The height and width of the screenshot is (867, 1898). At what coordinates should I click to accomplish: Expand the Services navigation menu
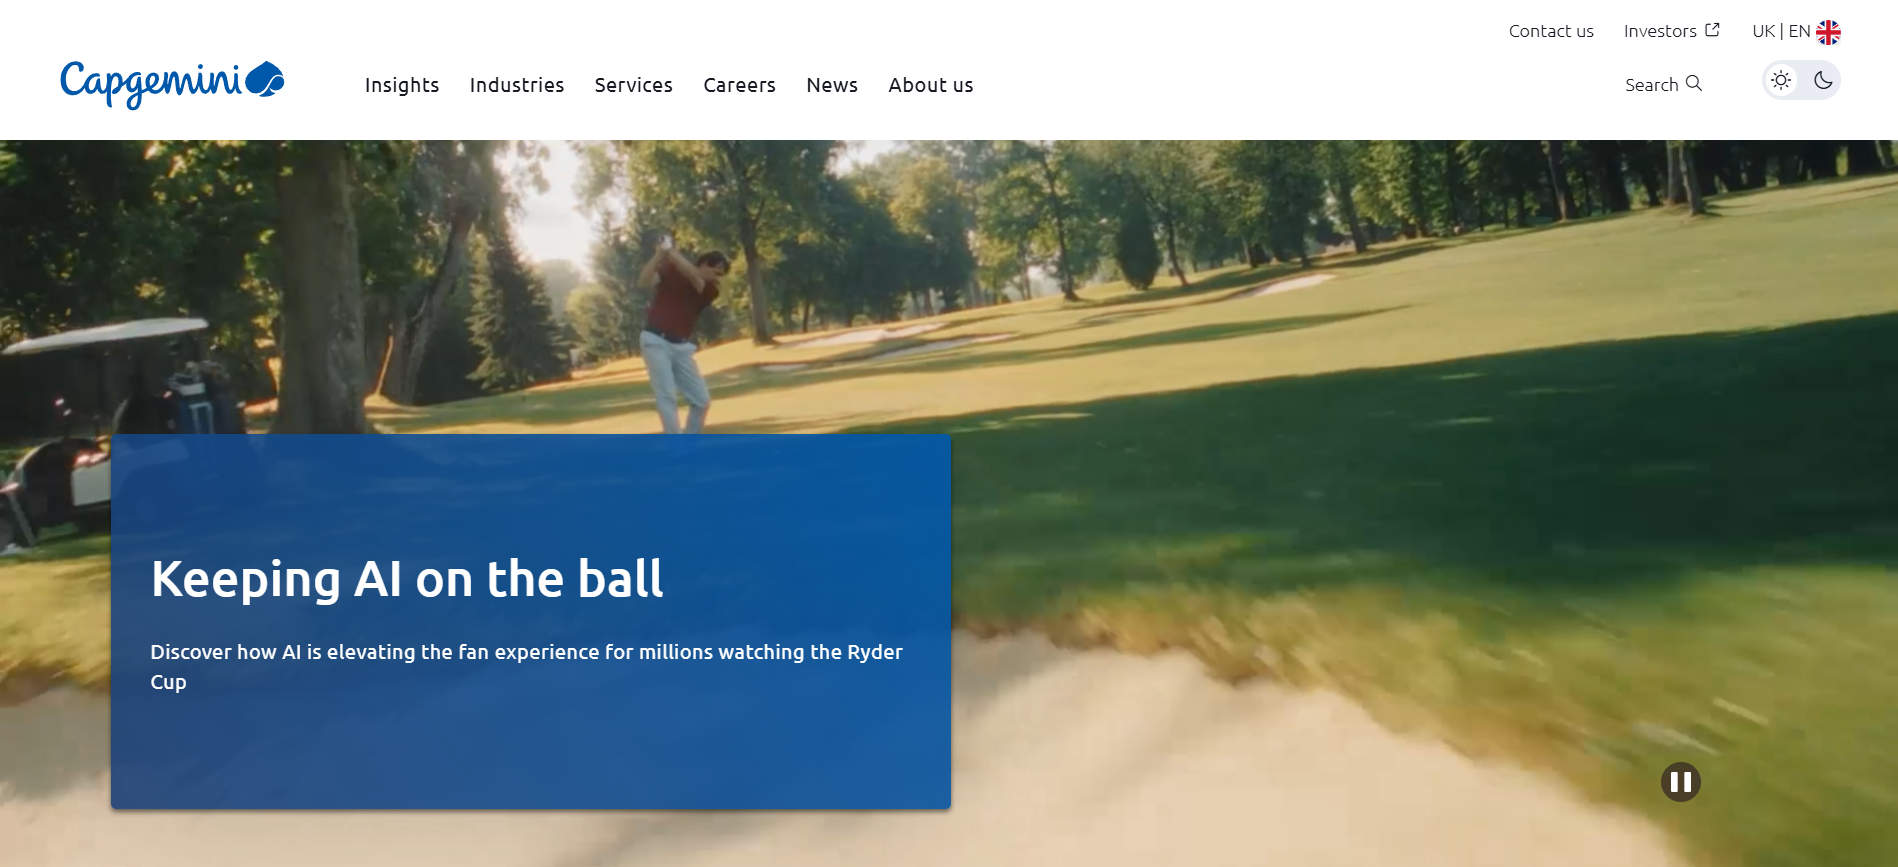pyautogui.click(x=634, y=85)
